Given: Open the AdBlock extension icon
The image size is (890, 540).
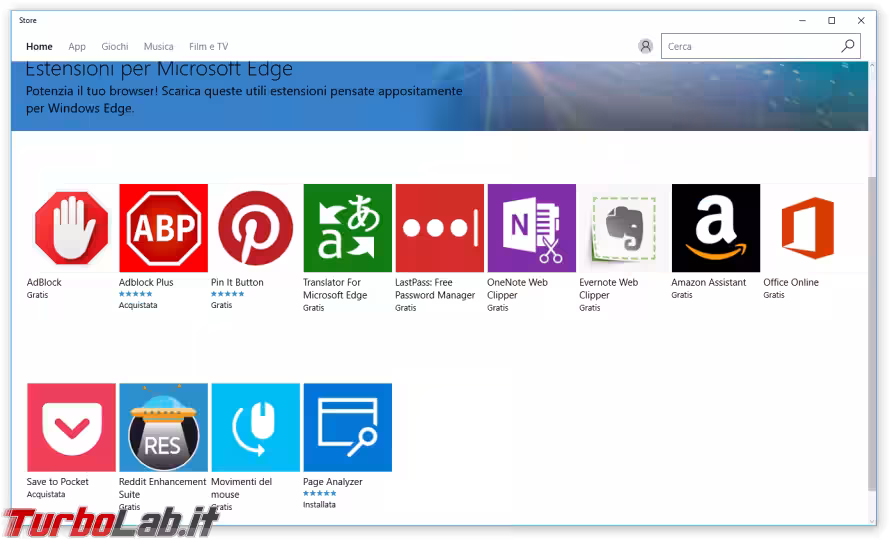Looking at the screenshot, I should coord(71,228).
